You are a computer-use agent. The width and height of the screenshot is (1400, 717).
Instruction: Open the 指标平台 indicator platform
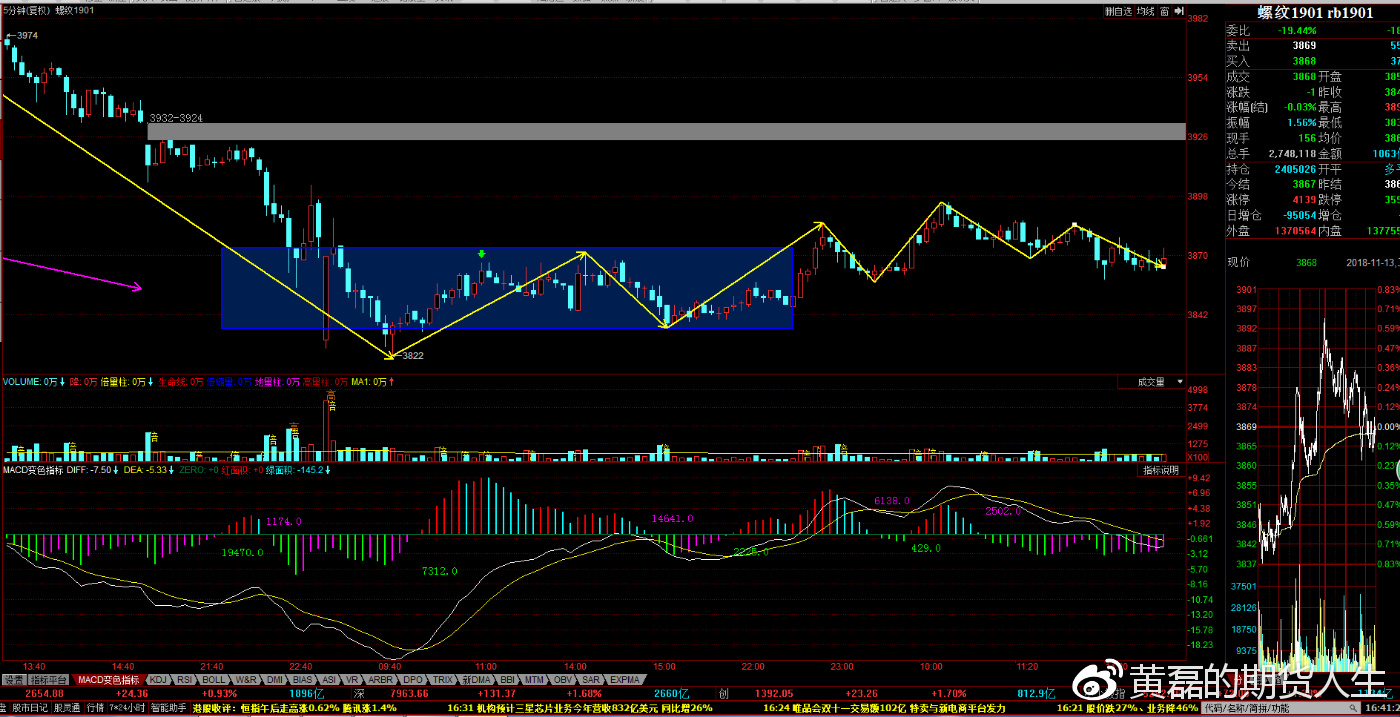point(50,680)
